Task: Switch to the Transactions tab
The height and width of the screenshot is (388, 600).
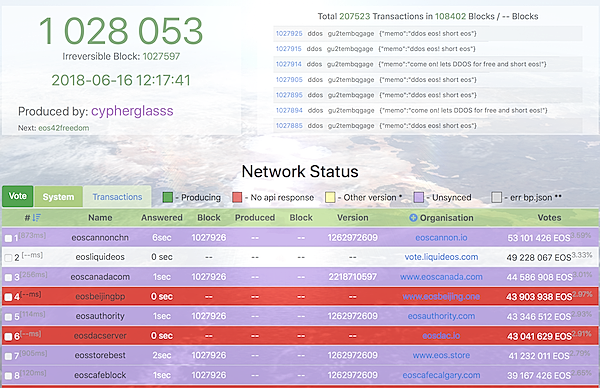Action: click(x=117, y=197)
